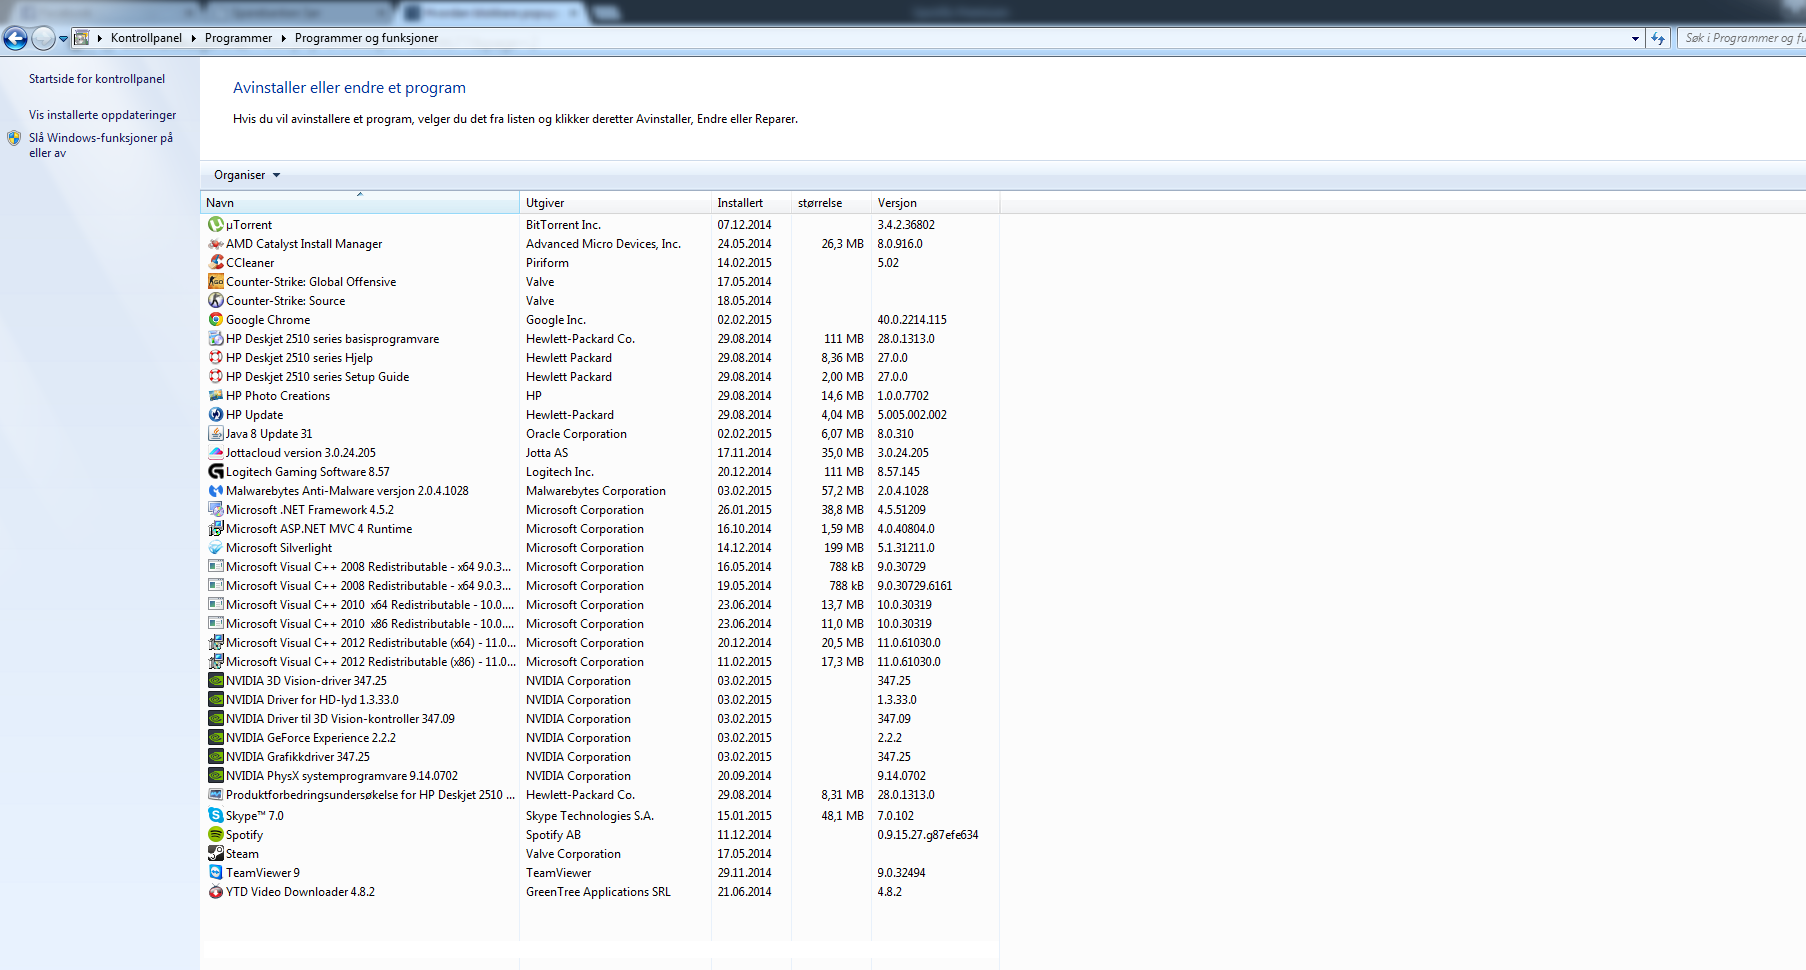Select HP Deskjet 2510 series basisprogramvare
1806x970 pixels.
click(600, 339)
